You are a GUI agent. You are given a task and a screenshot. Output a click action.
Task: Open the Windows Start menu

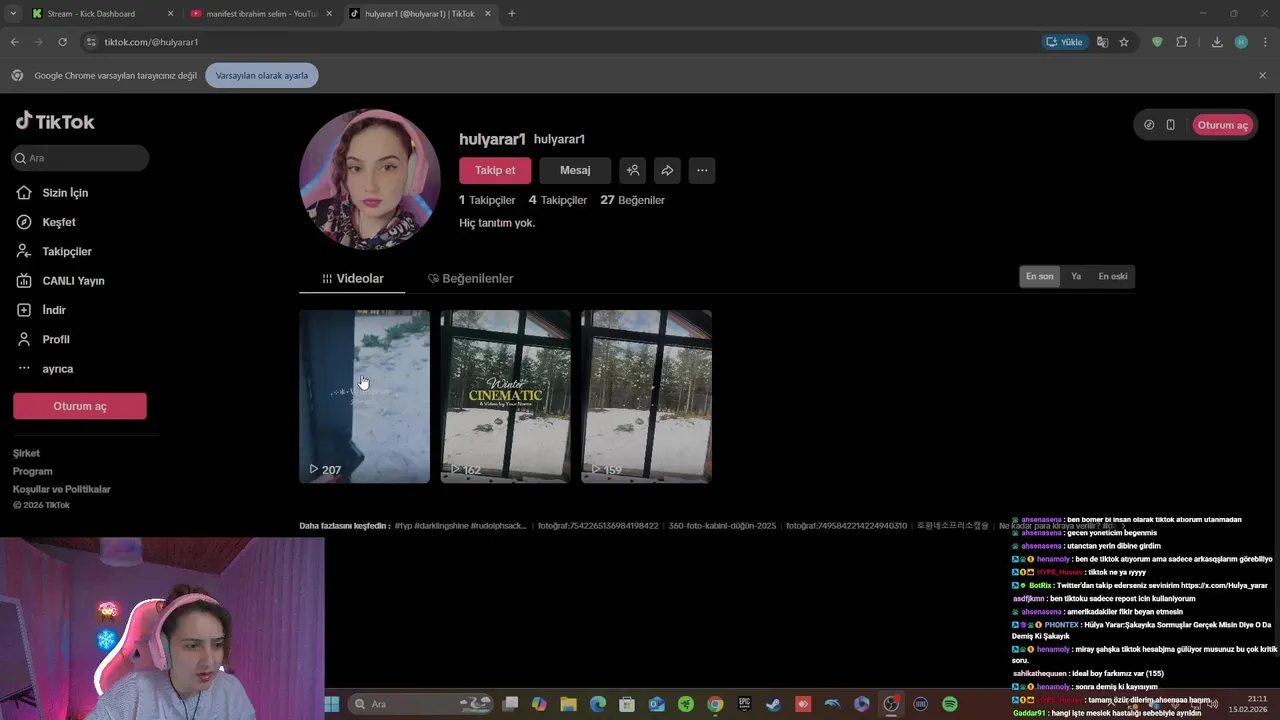[332, 704]
